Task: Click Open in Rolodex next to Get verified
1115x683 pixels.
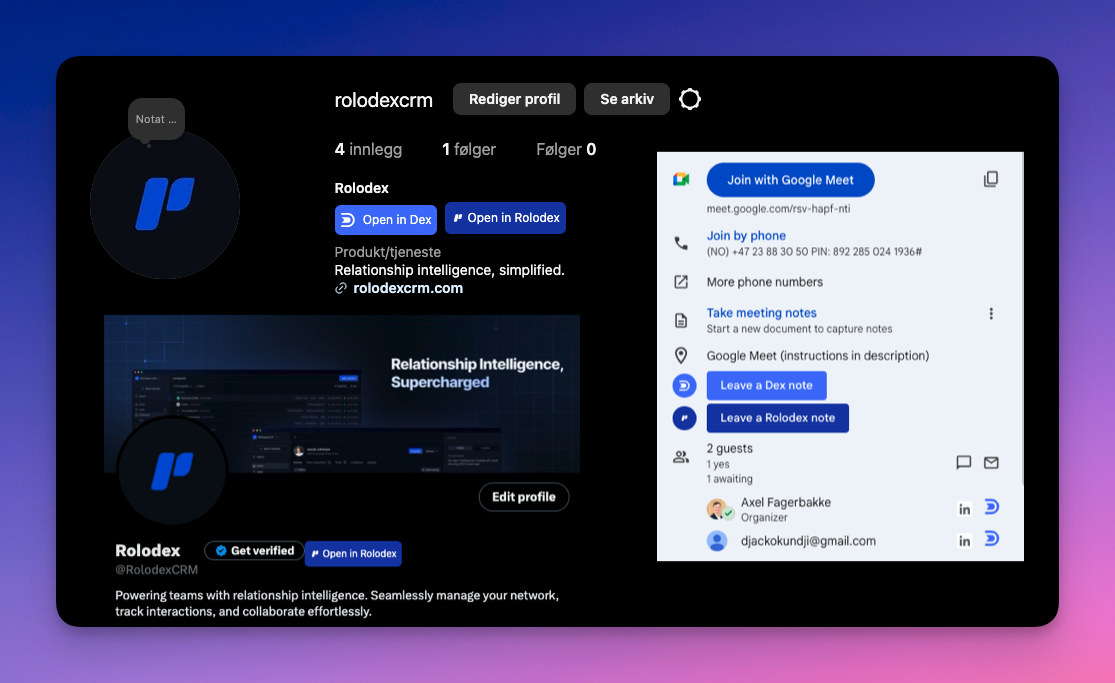Action: pyautogui.click(x=353, y=554)
